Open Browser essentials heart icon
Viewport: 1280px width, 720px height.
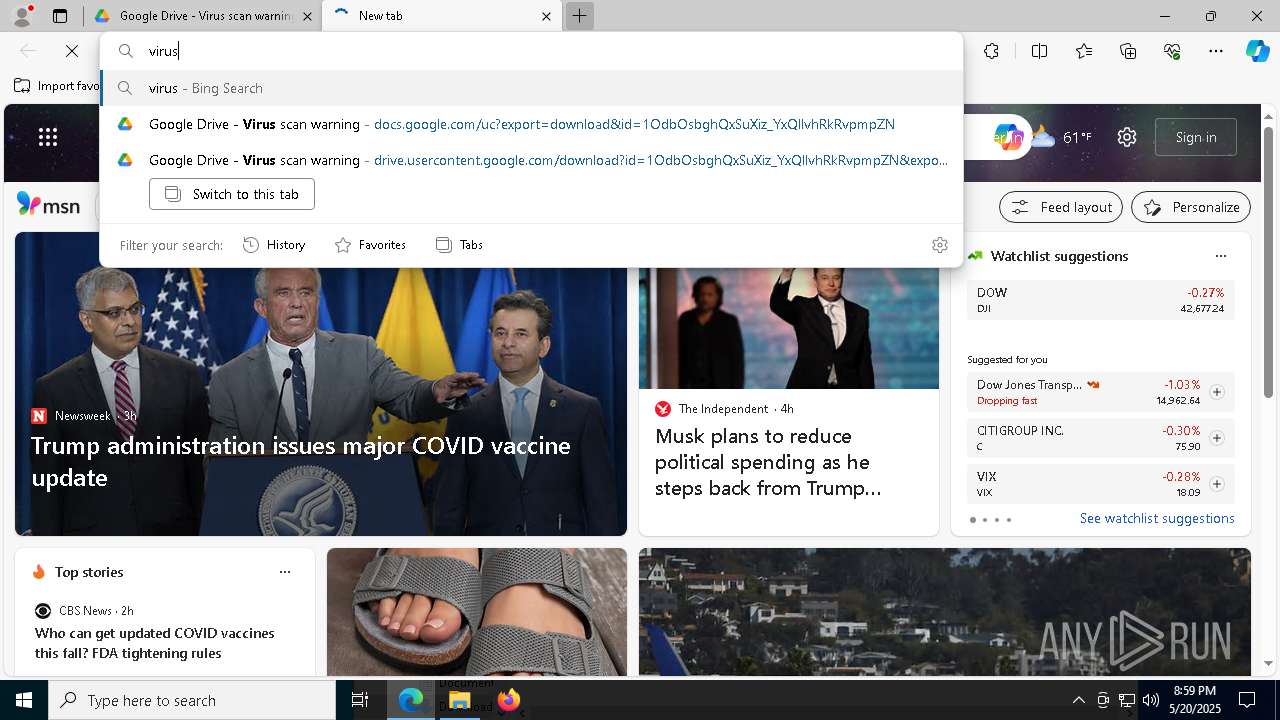click(x=1172, y=51)
